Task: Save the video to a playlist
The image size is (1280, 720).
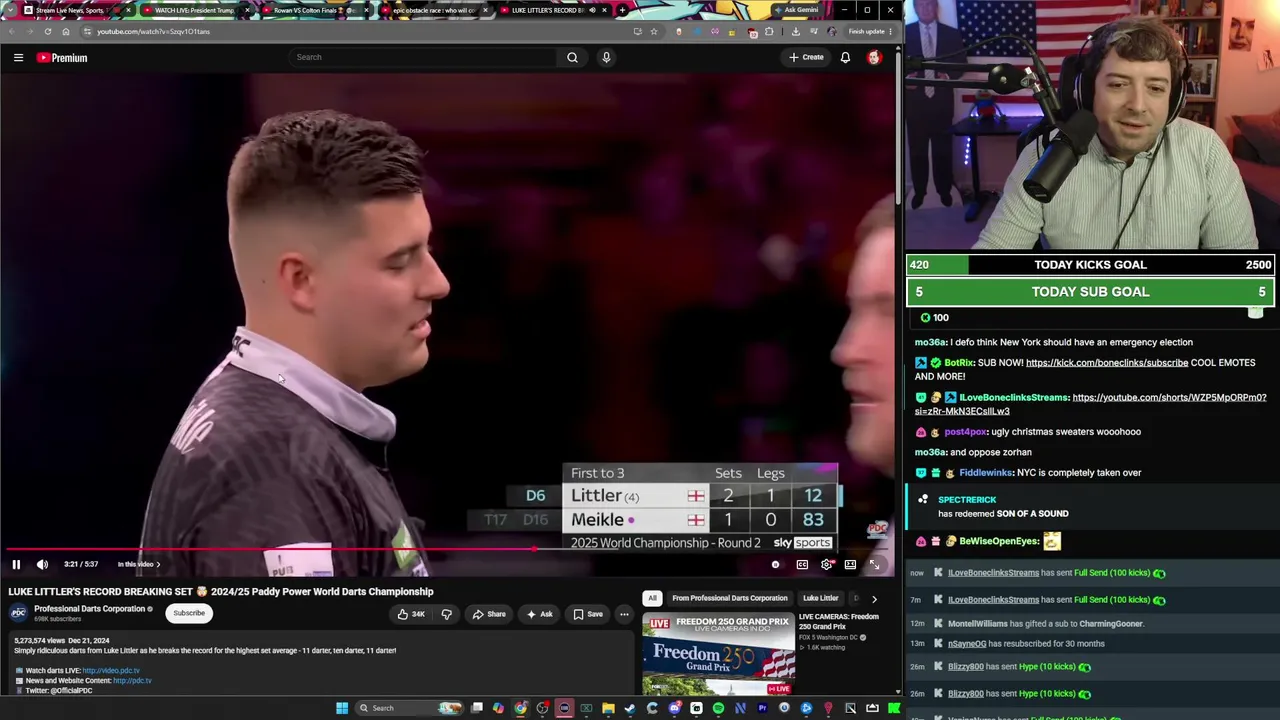Action: click(x=588, y=614)
